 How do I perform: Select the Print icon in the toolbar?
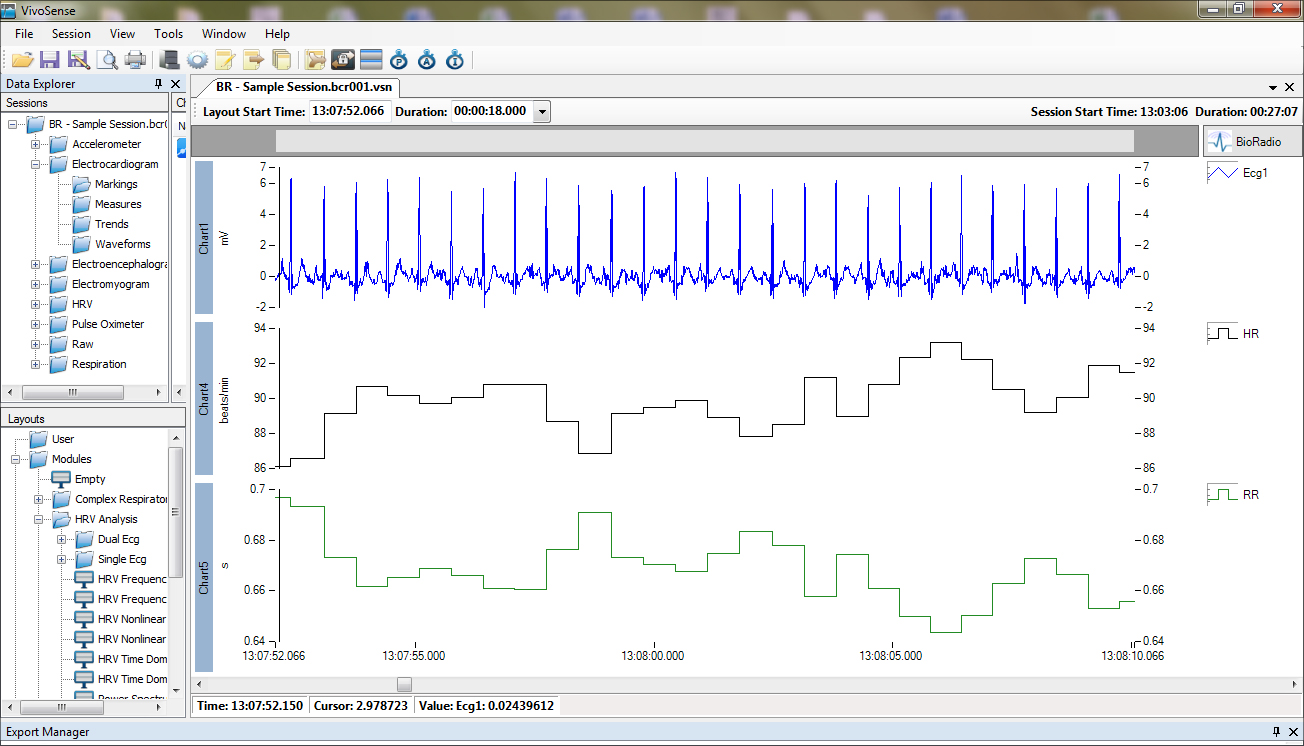point(135,60)
